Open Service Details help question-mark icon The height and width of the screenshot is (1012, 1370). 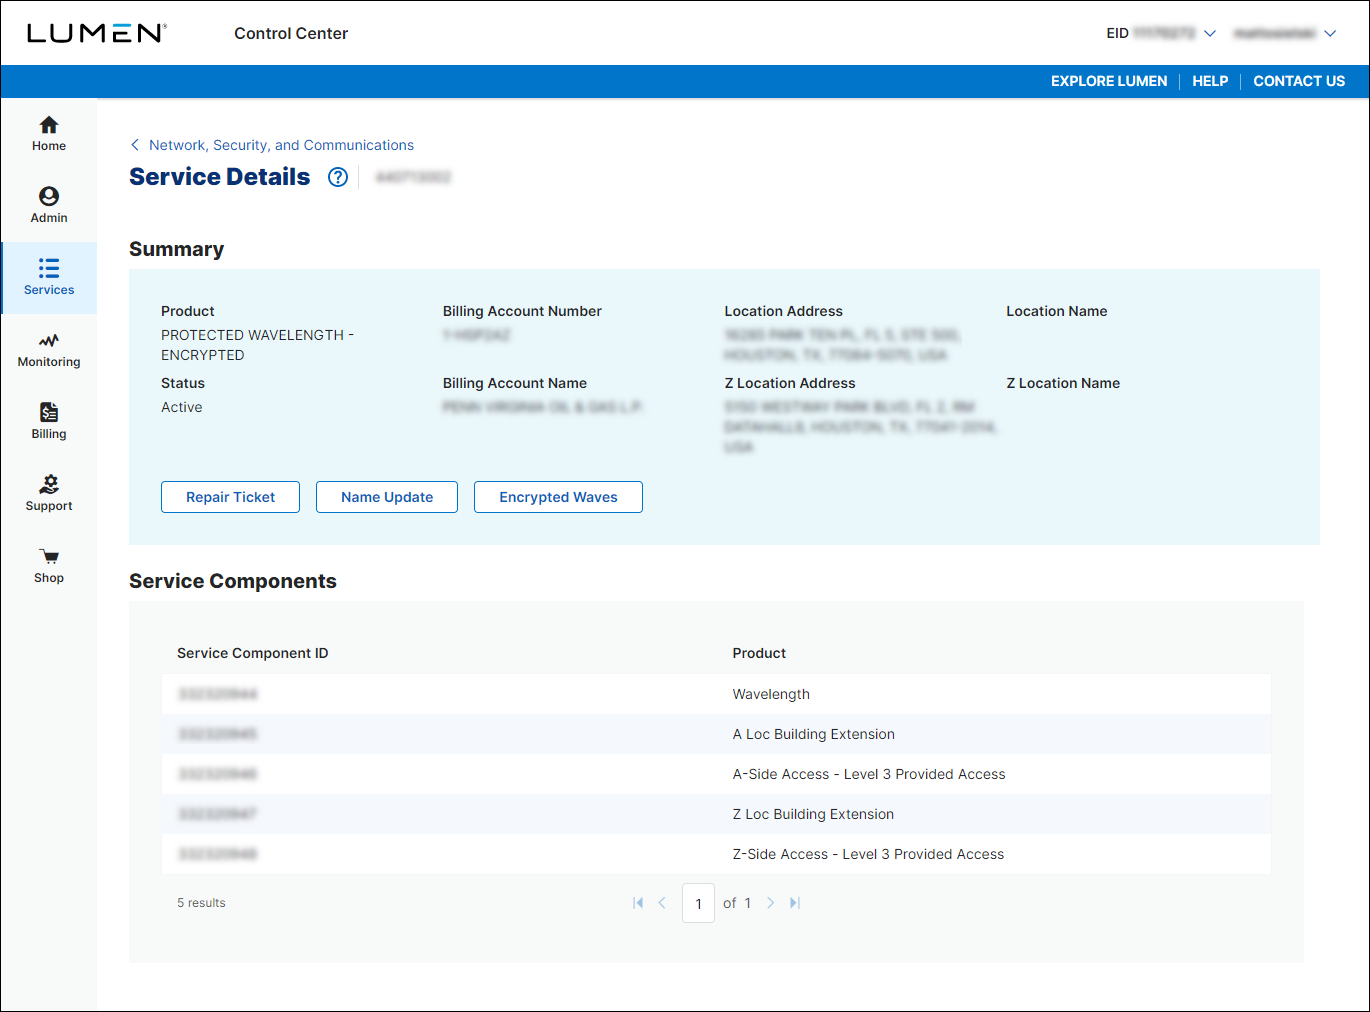338,177
